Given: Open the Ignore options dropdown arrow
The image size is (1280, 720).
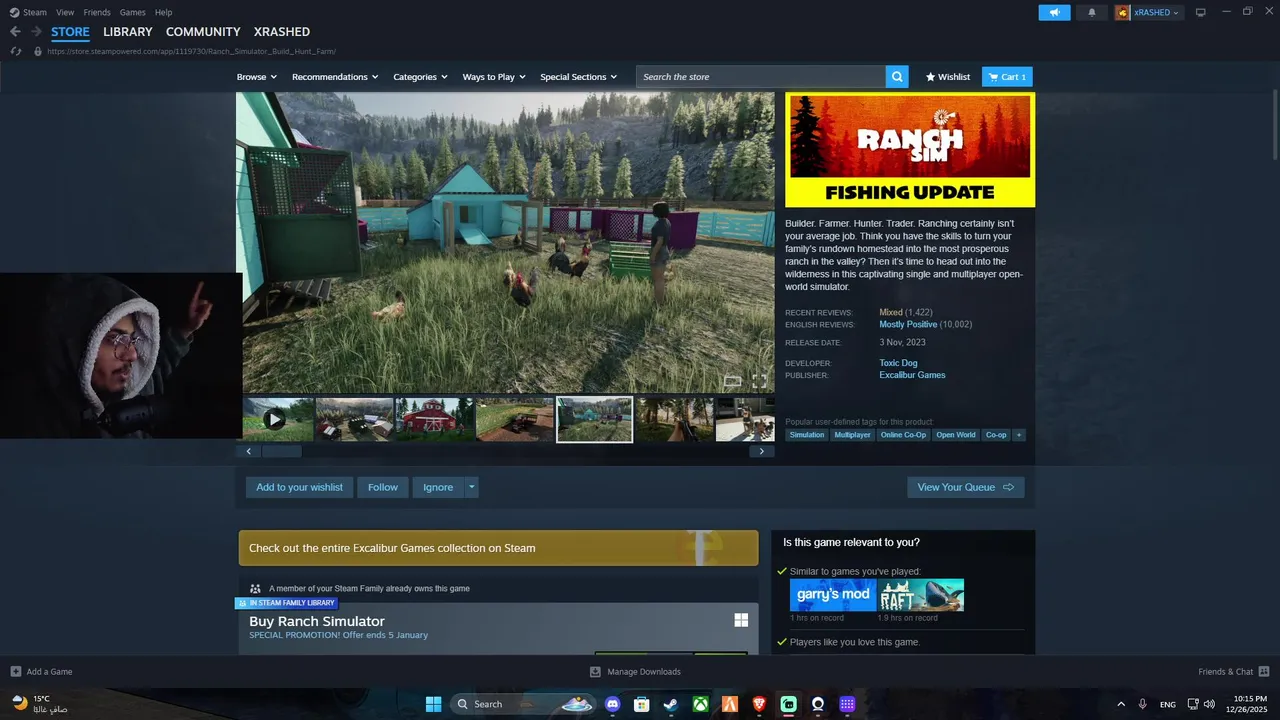Looking at the screenshot, I should 472,487.
